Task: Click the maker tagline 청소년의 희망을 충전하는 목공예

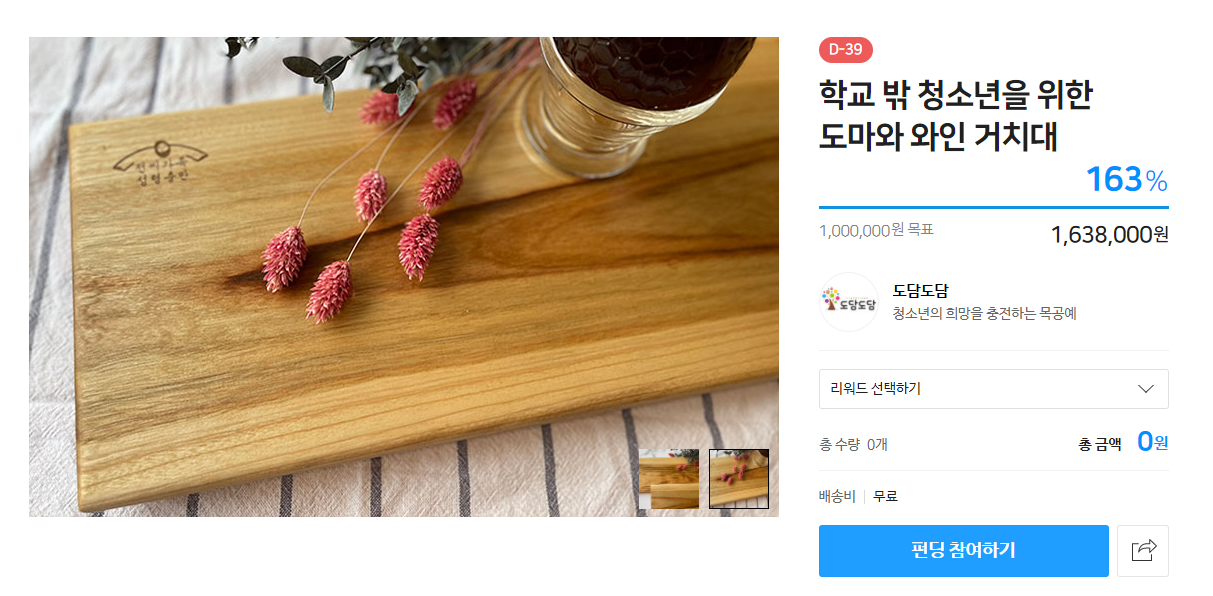Action: pyautogui.click(x=984, y=313)
